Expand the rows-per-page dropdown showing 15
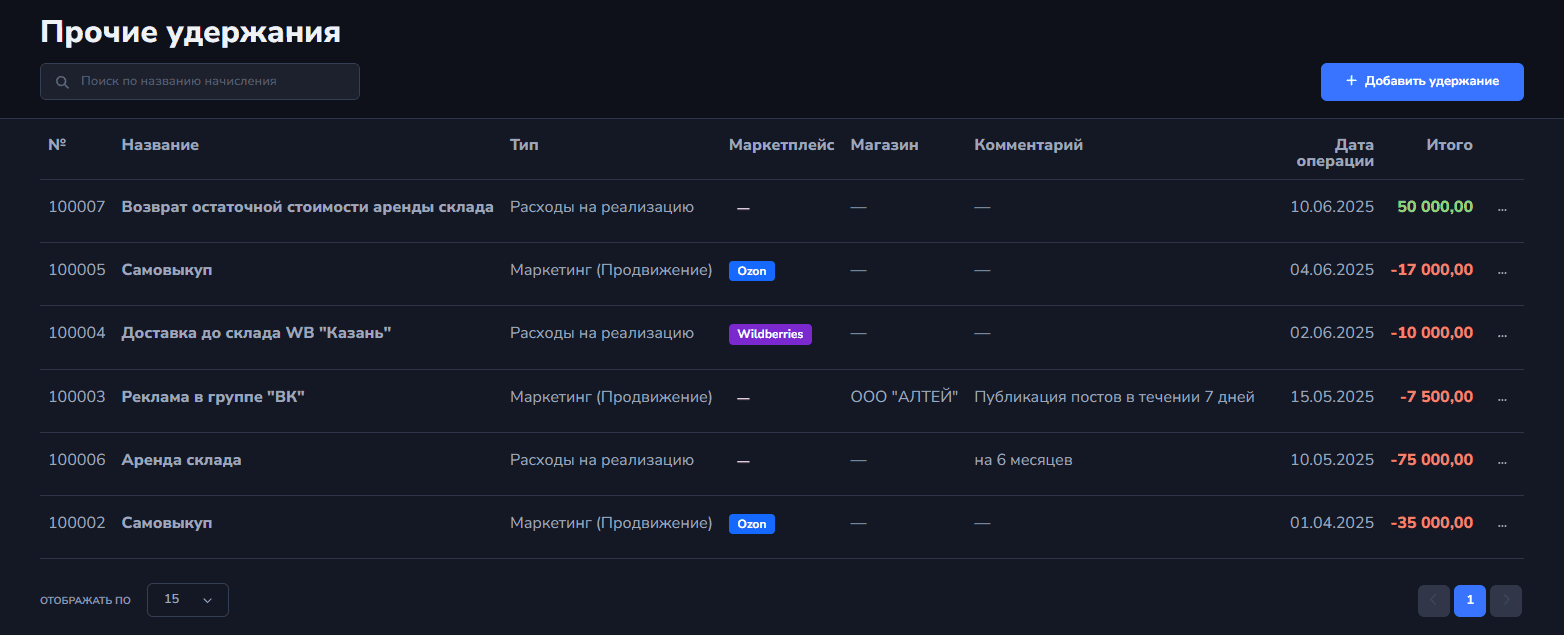Viewport: 1564px width, 635px height. coord(187,600)
